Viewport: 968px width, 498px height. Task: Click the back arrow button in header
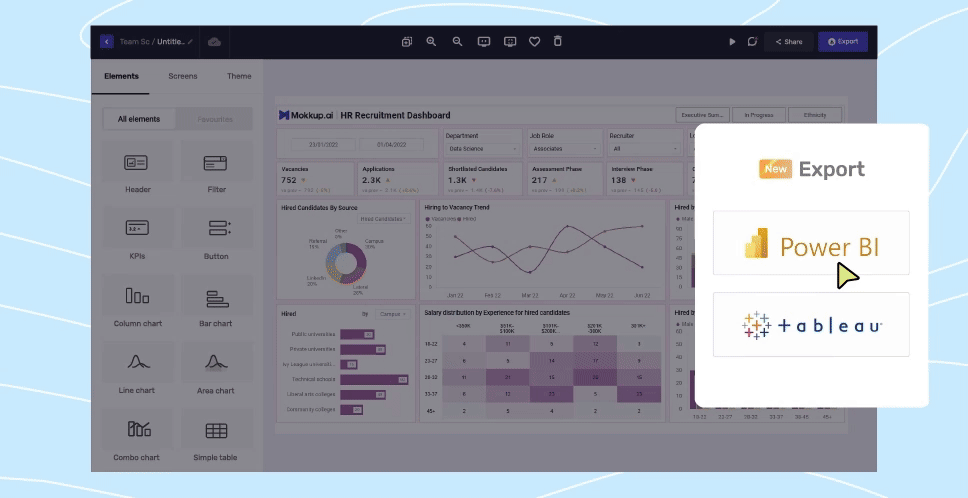pos(107,41)
